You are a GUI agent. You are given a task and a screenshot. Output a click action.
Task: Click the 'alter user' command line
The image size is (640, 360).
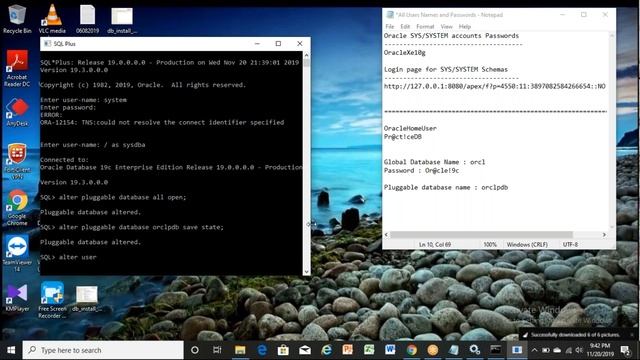(68, 257)
